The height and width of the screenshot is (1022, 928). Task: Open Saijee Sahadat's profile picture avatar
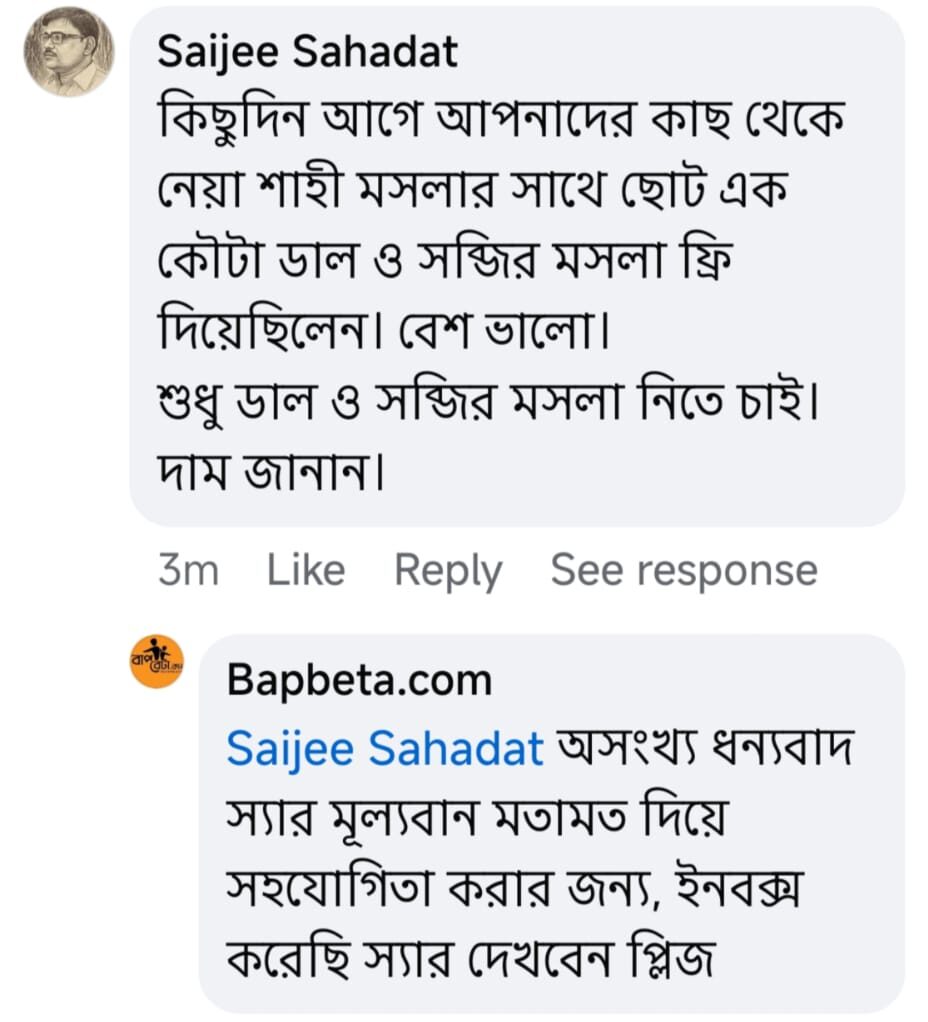click(x=68, y=52)
